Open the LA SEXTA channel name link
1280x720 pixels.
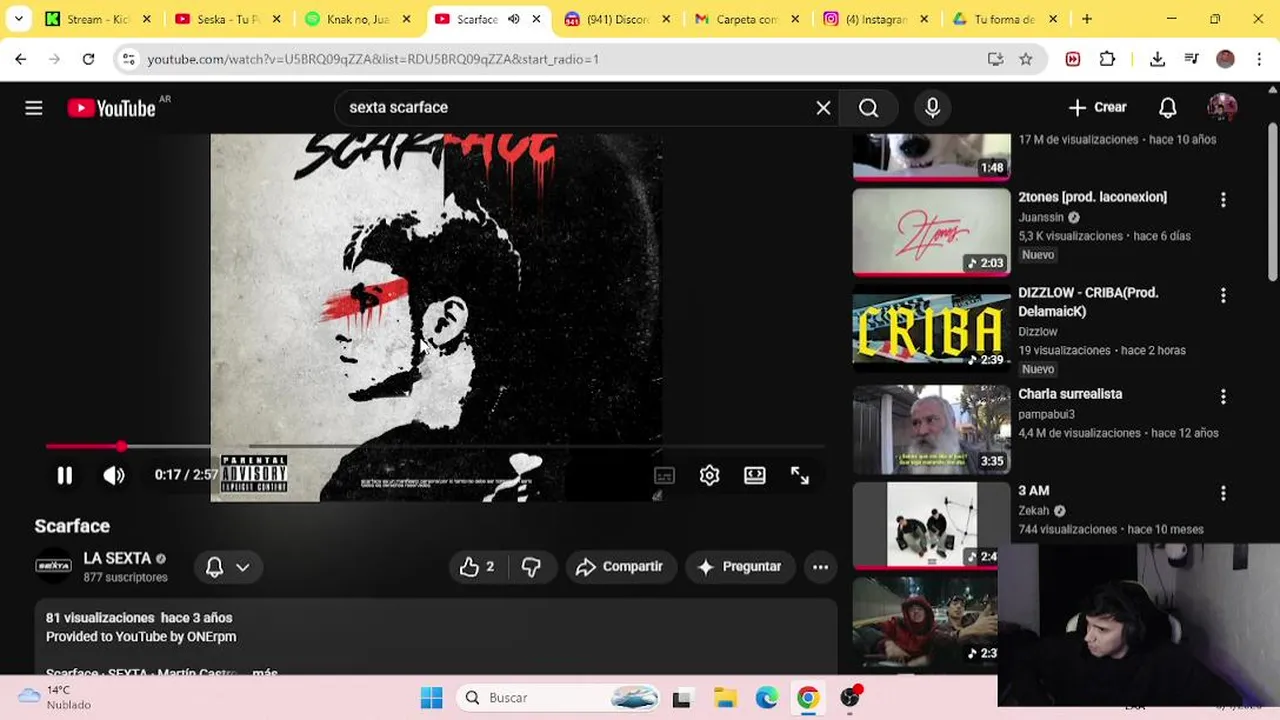point(117,559)
